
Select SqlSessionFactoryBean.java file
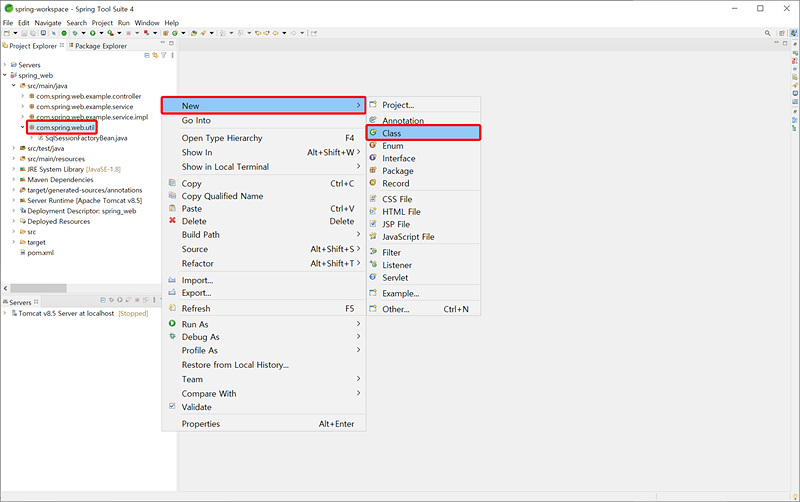(x=86, y=138)
